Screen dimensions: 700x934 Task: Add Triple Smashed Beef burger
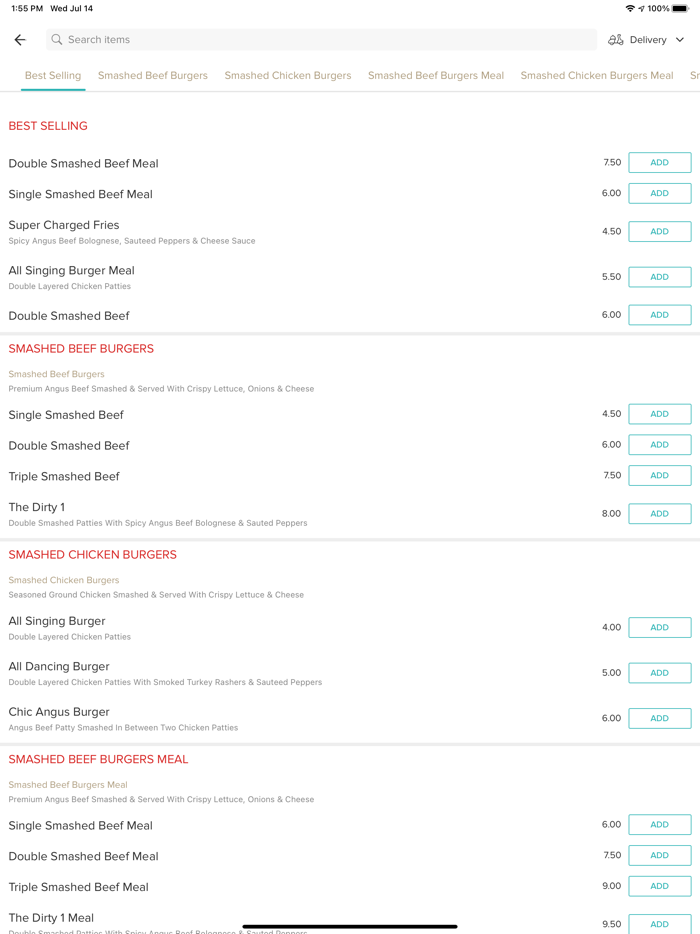click(659, 476)
